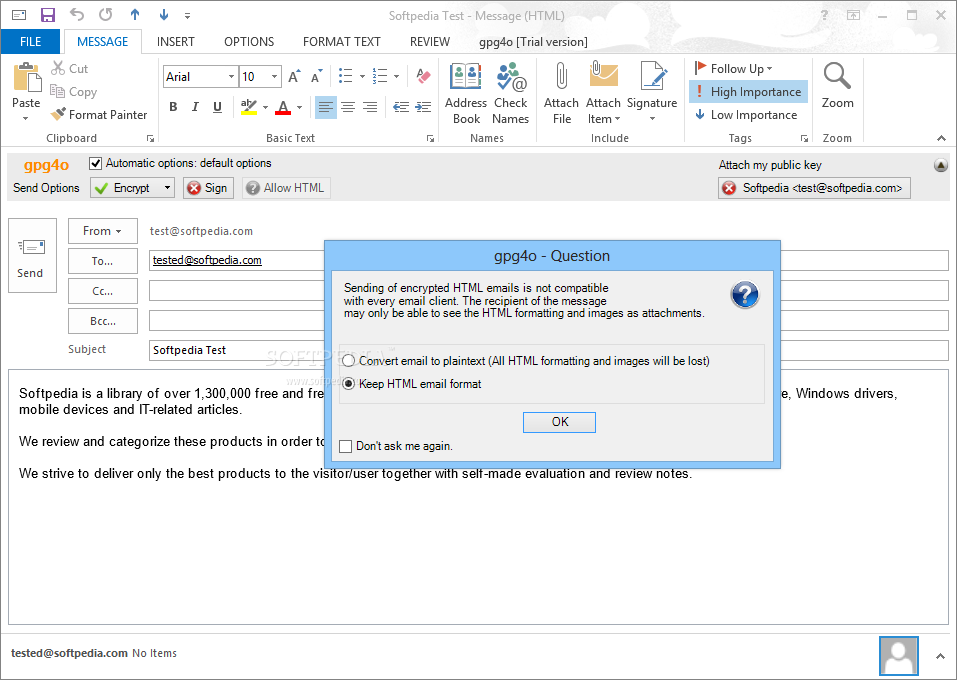Viewport: 957px width, 680px height.
Task: Send the email message
Action: [32, 255]
